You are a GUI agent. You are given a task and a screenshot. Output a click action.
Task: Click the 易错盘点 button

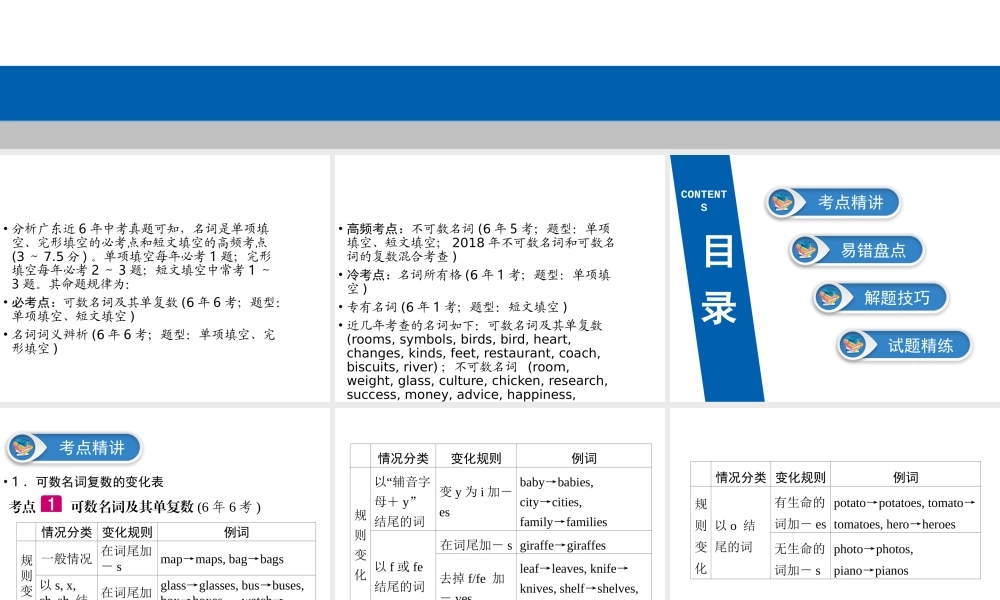[857, 250]
